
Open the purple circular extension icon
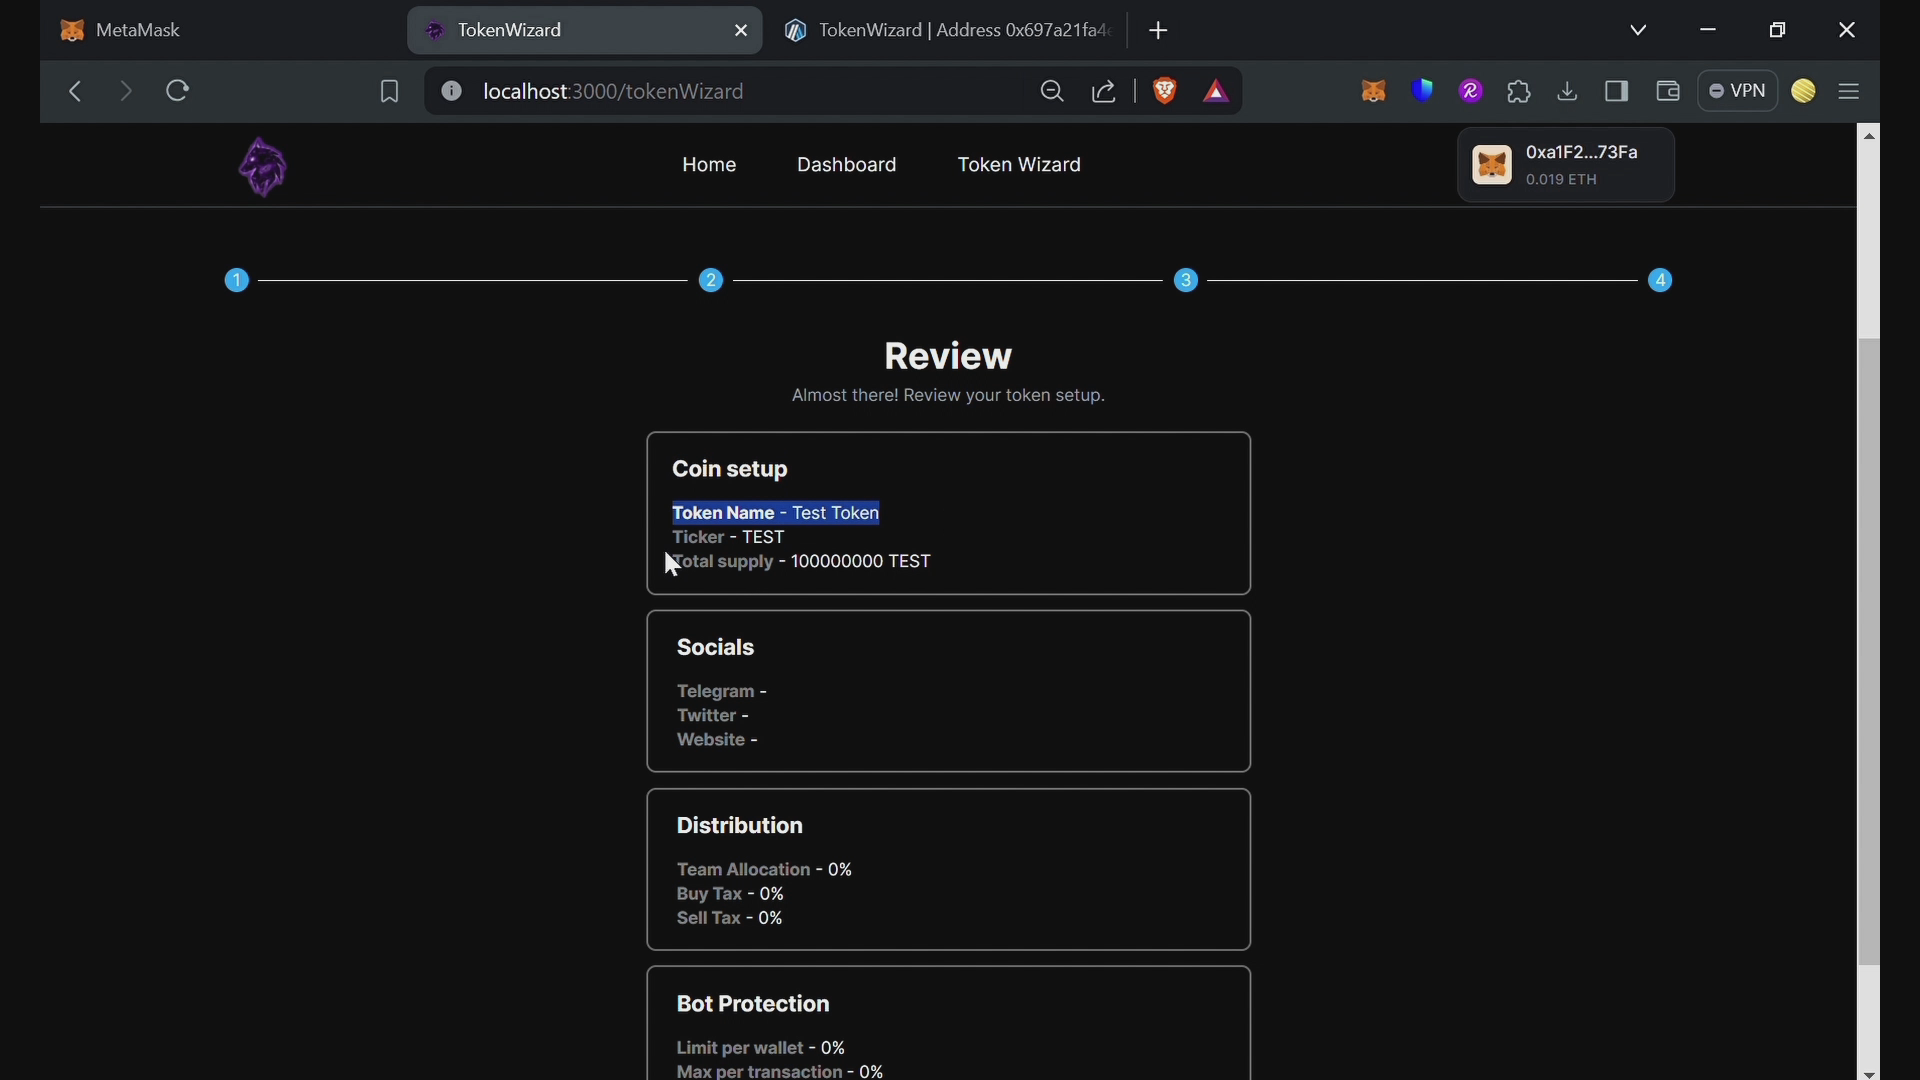tap(1471, 91)
